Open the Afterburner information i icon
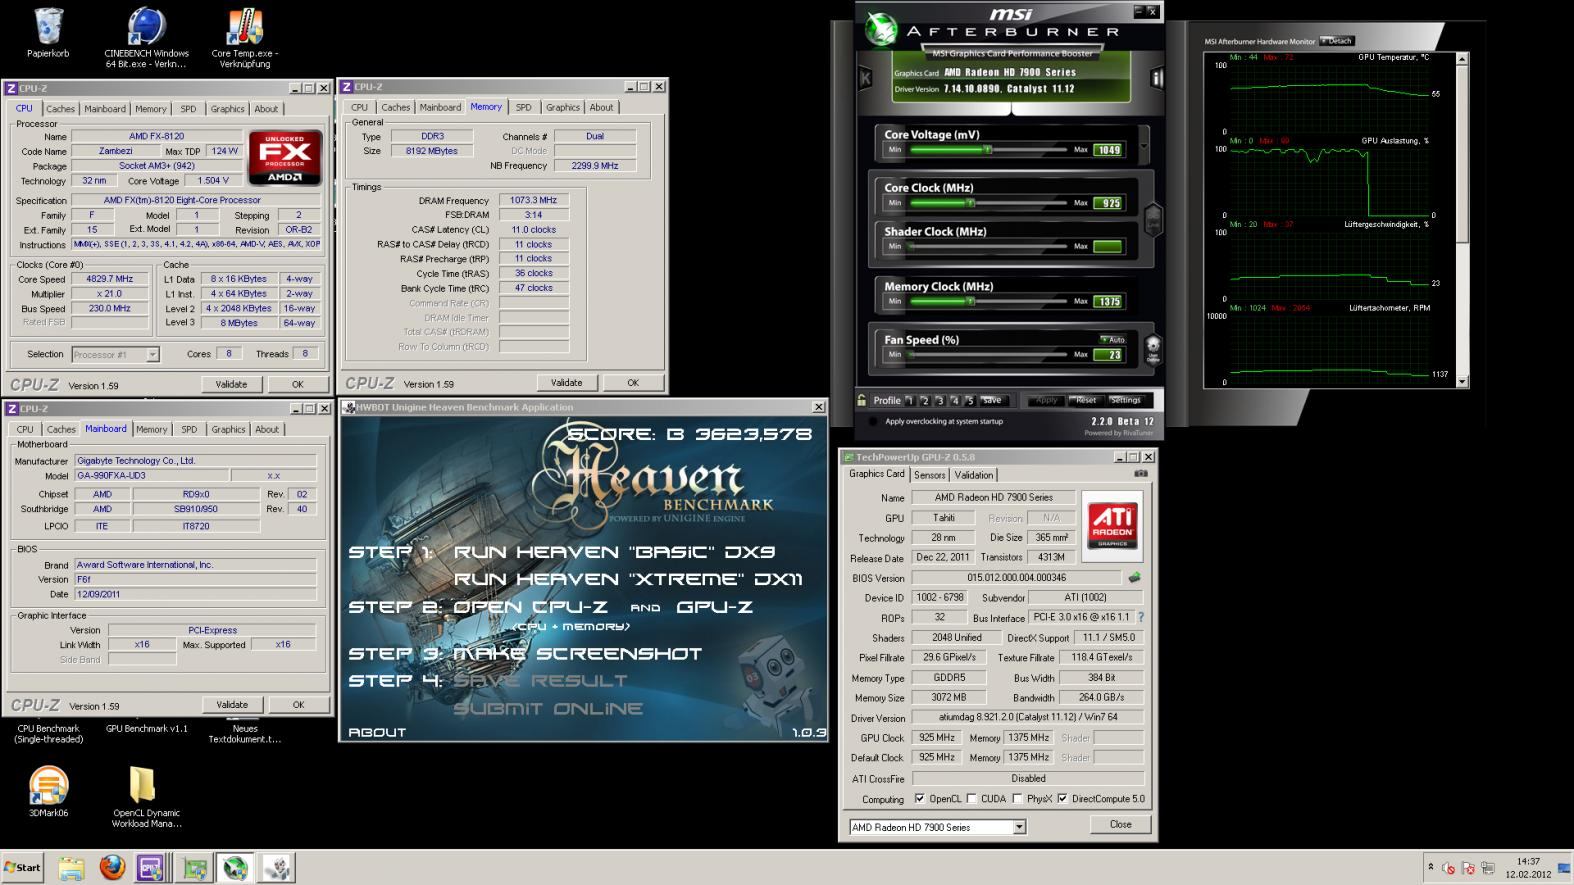Image resolution: width=1574 pixels, height=885 pixels. 1157,79
